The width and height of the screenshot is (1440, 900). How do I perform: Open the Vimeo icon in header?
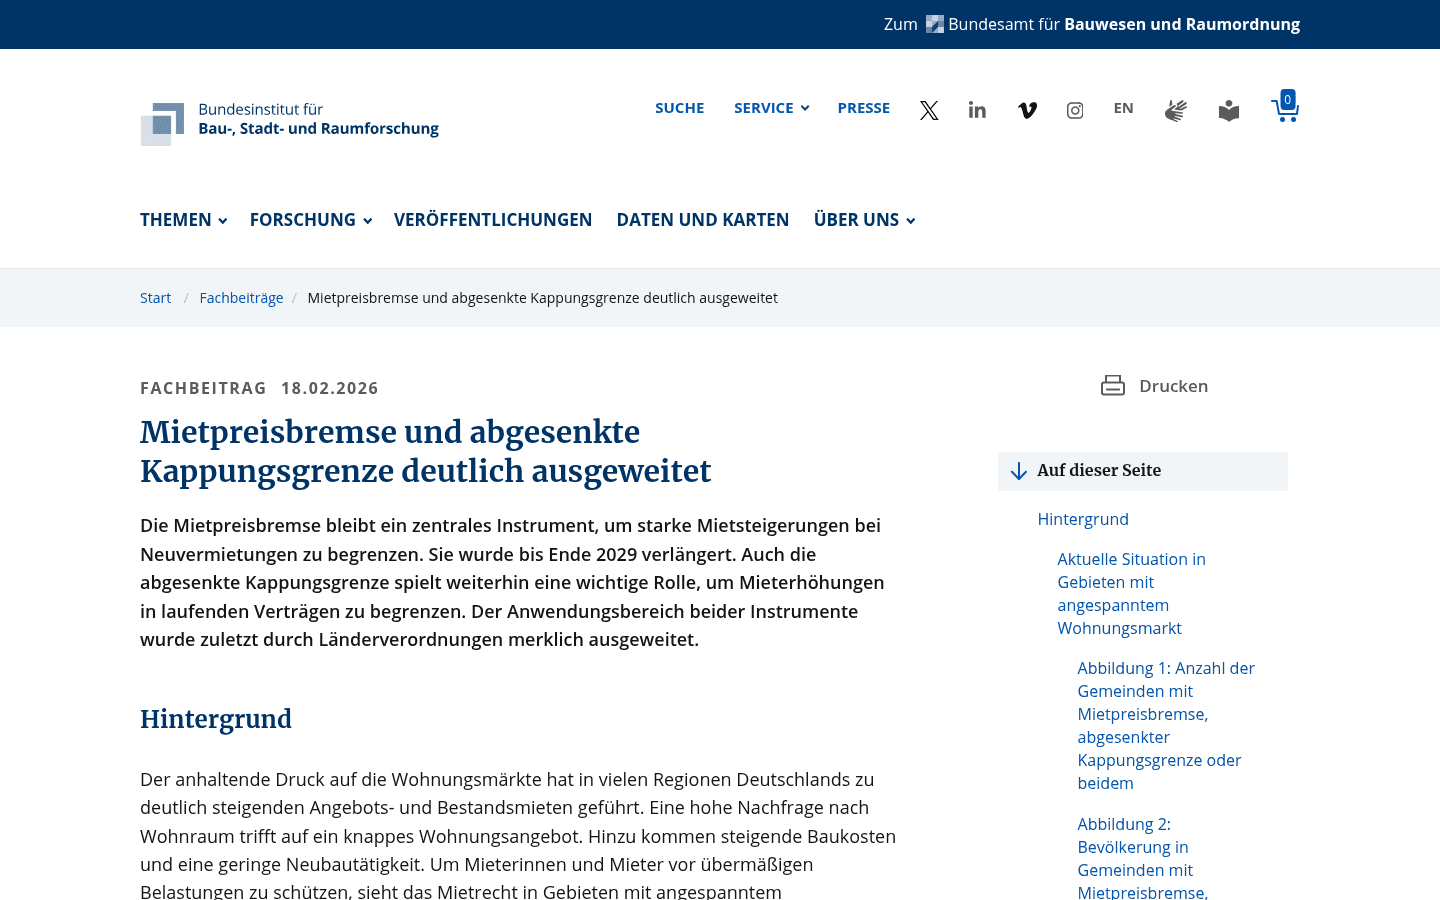pos(1027,110)
